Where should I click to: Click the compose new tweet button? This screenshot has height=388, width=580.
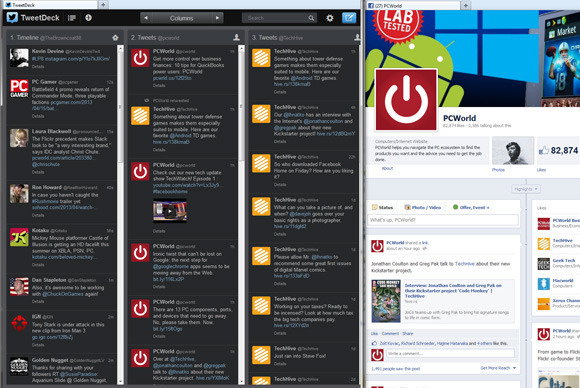(x=349, y=18)
